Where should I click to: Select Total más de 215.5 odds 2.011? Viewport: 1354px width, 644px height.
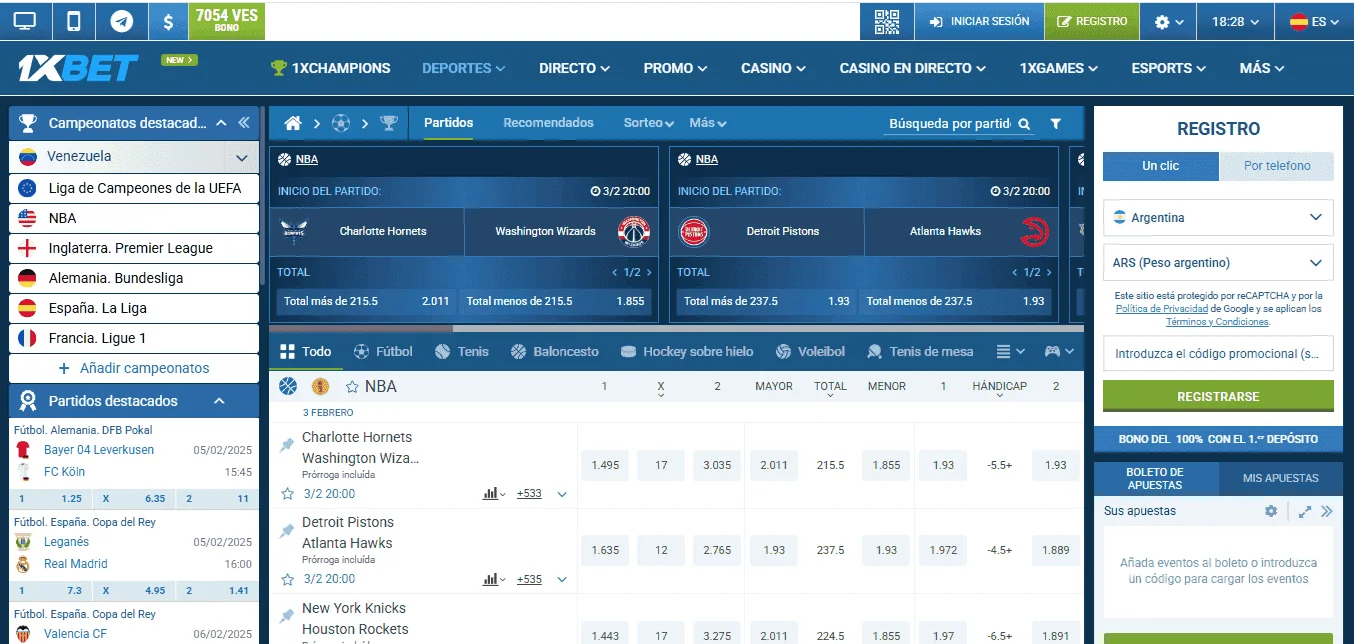tap(366, 301)
